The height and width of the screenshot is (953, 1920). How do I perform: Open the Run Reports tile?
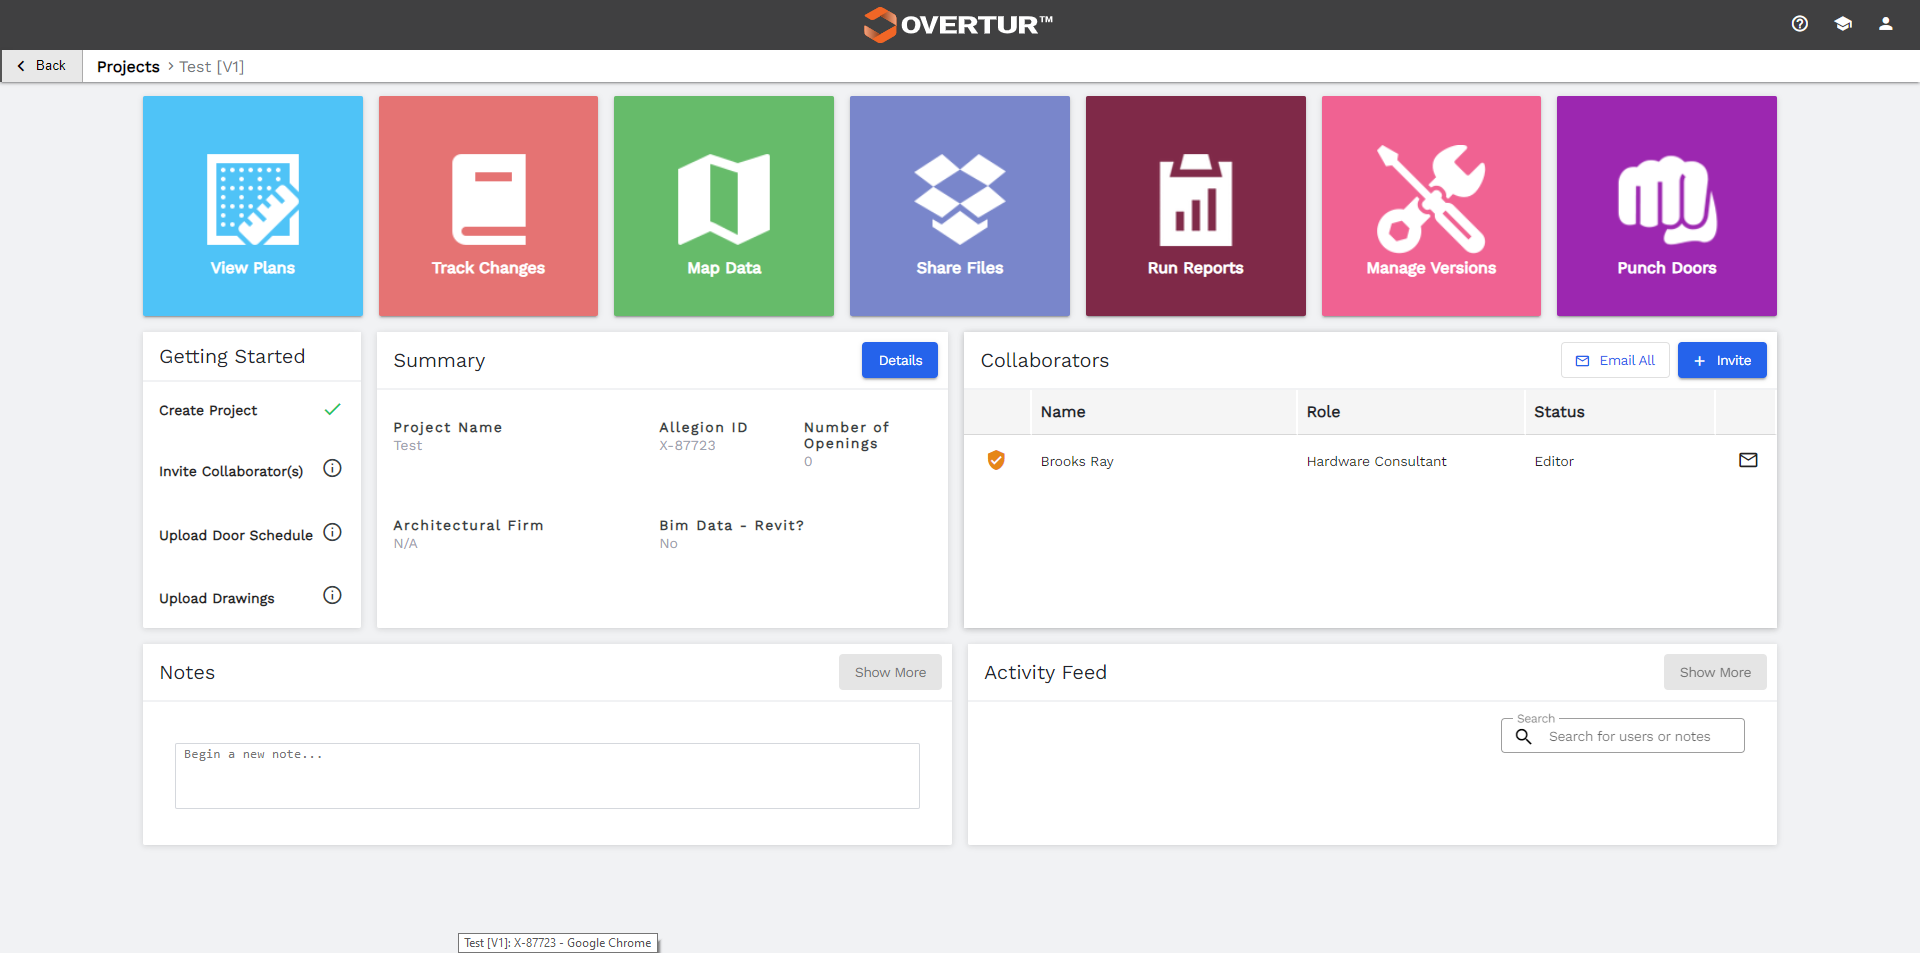pos(1196,206)
